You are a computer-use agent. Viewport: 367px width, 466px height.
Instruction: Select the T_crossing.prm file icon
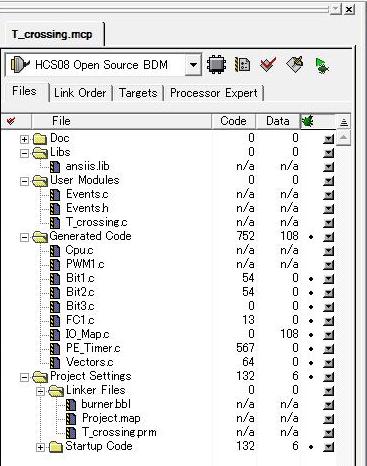[x=71, y=433]
